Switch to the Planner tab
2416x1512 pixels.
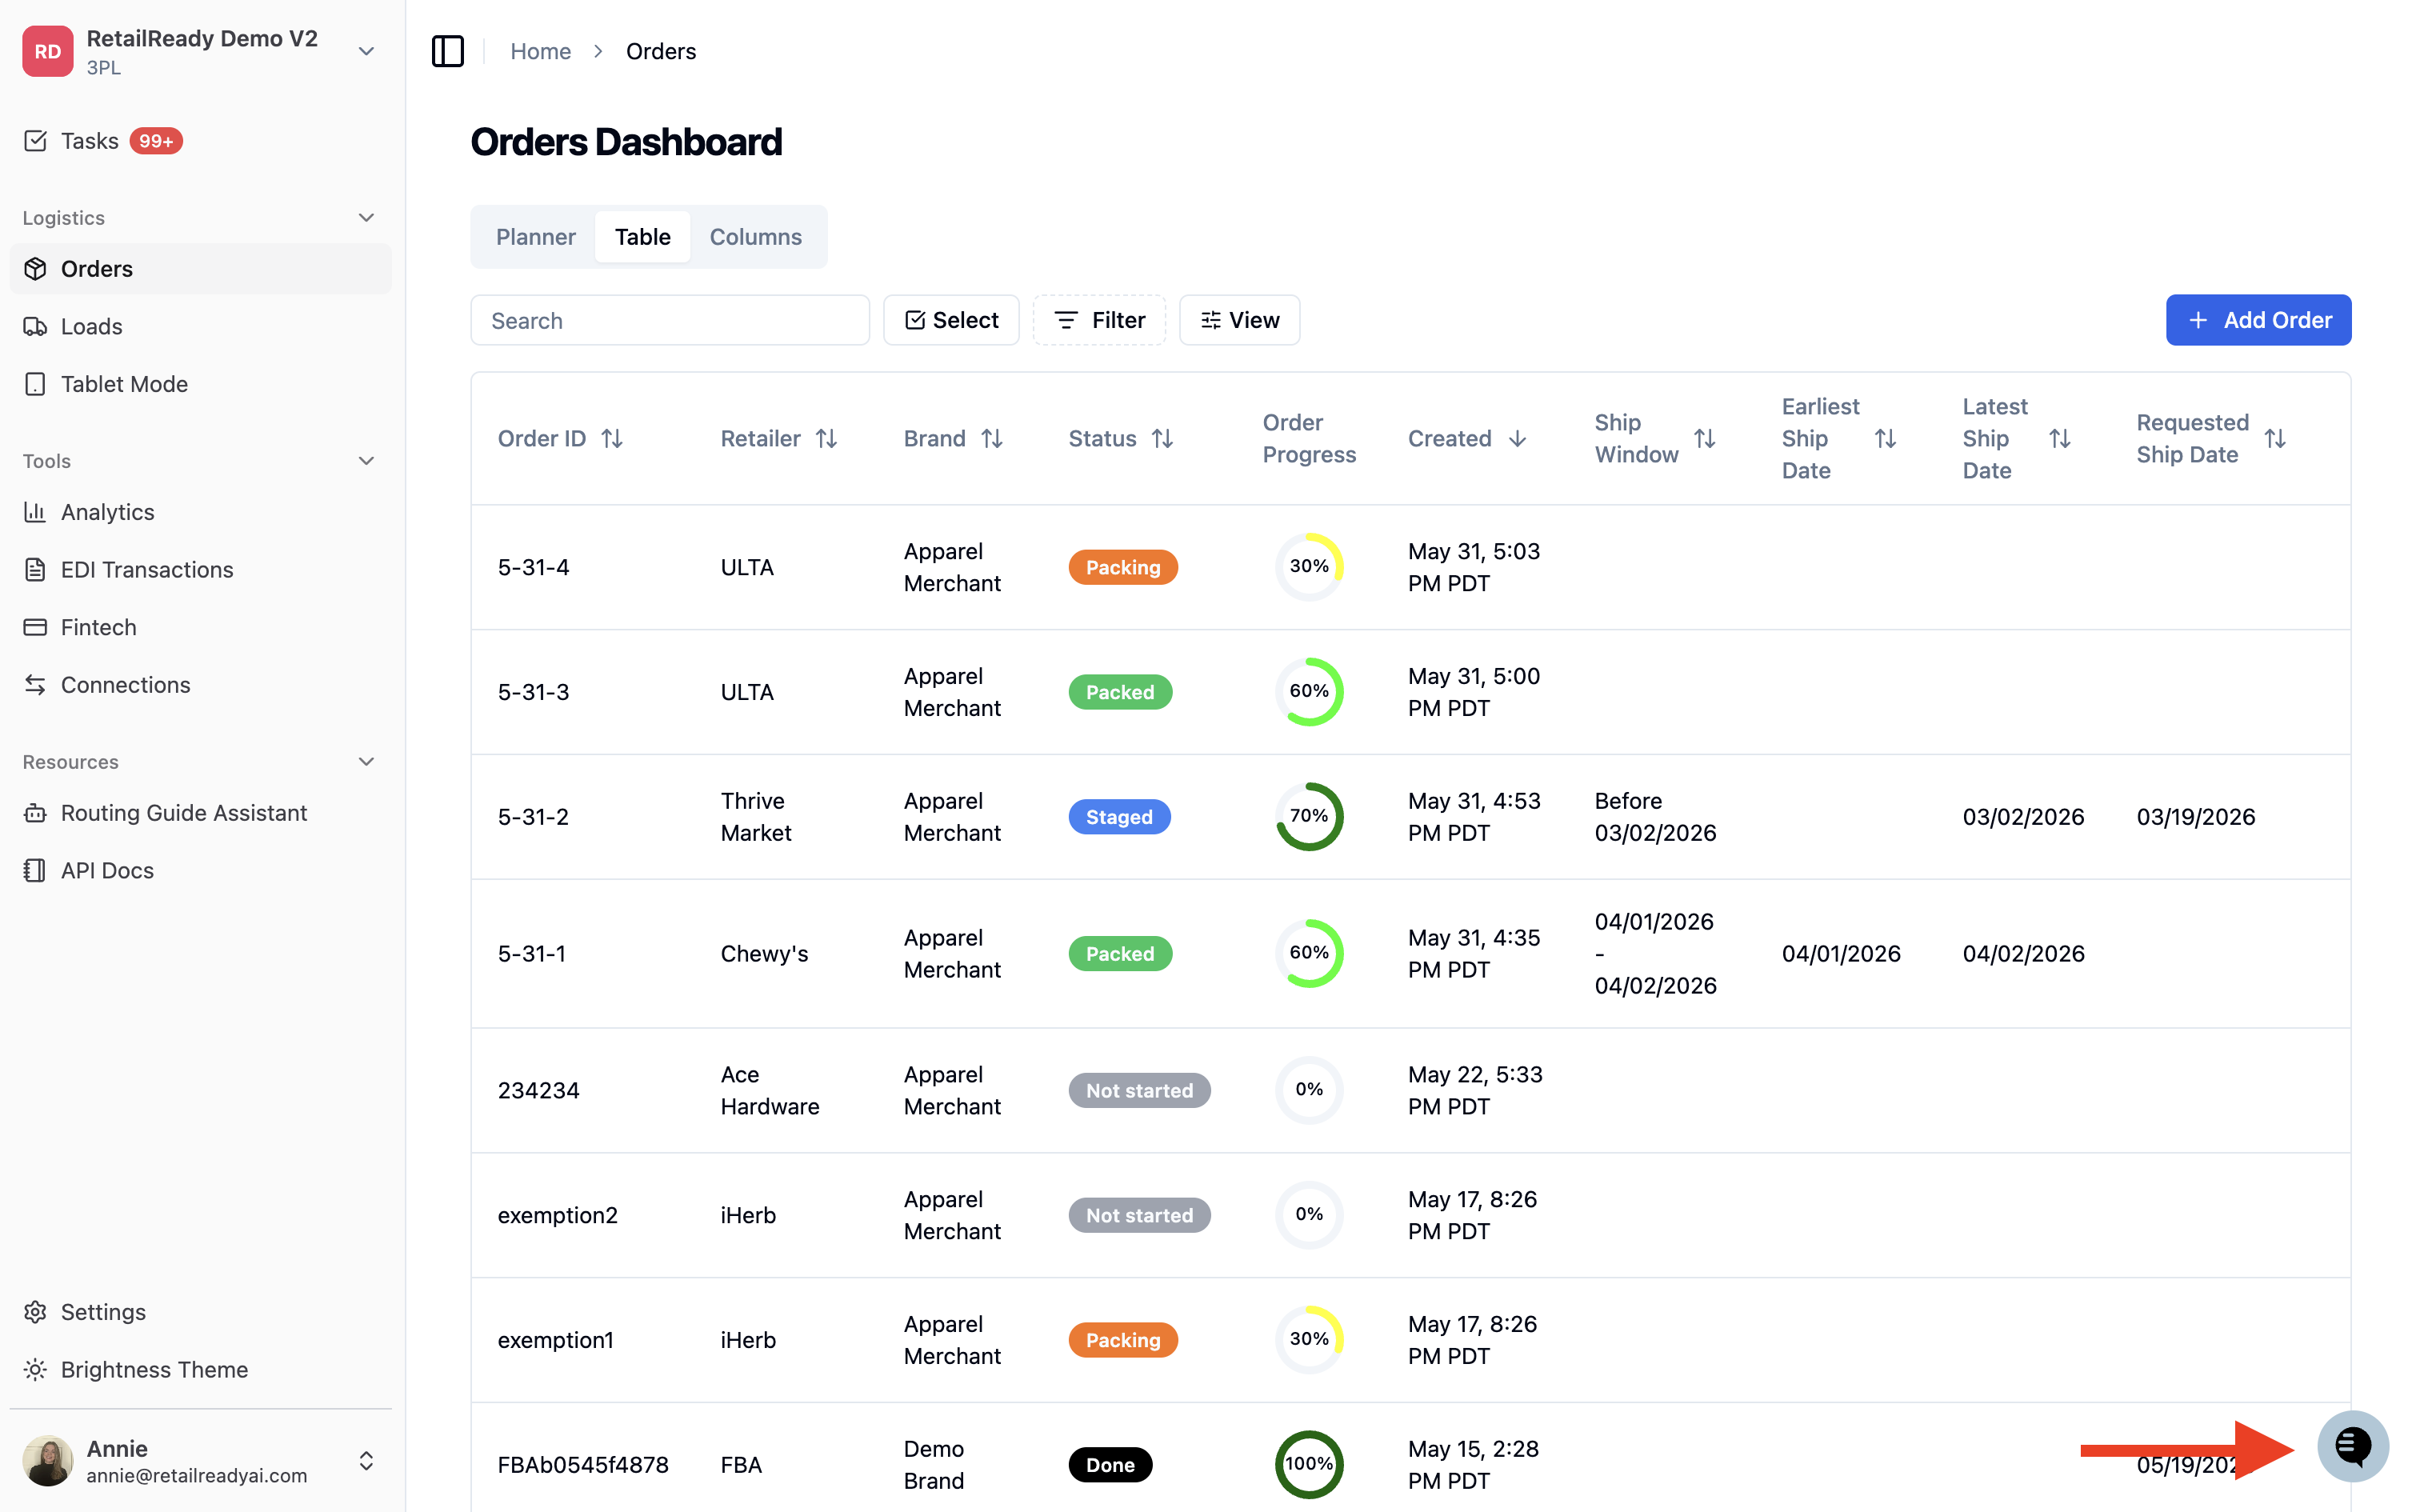[535, 237]
